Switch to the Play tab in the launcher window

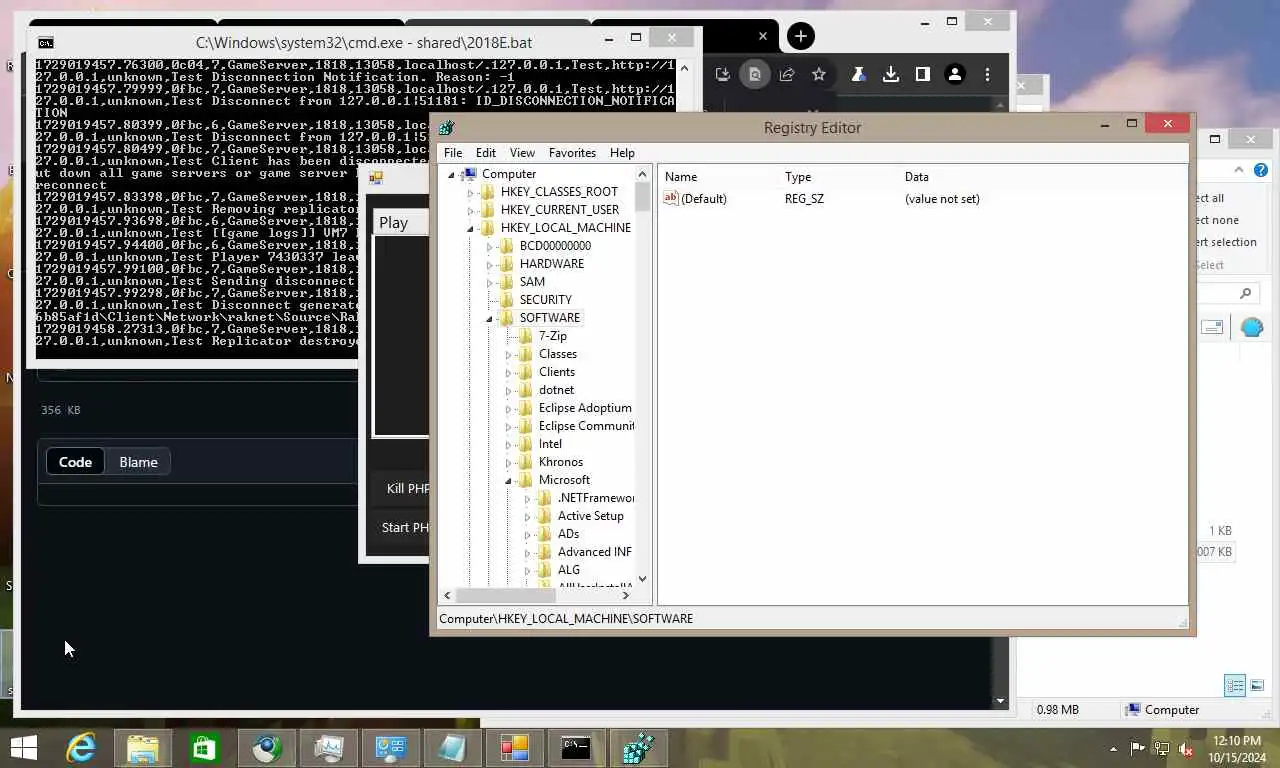[x=394, y=223]
